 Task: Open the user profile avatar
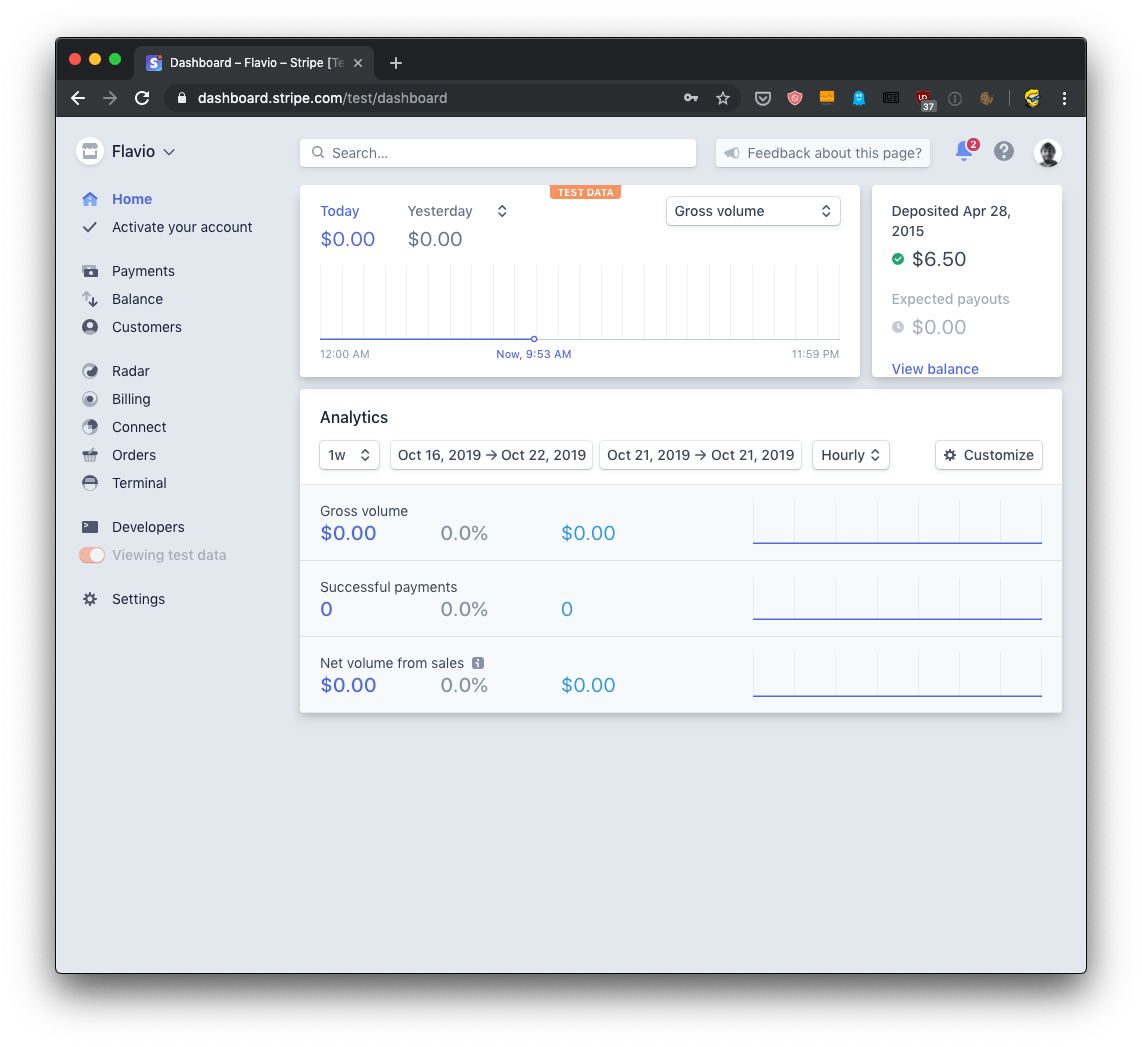click(1047, 153)
